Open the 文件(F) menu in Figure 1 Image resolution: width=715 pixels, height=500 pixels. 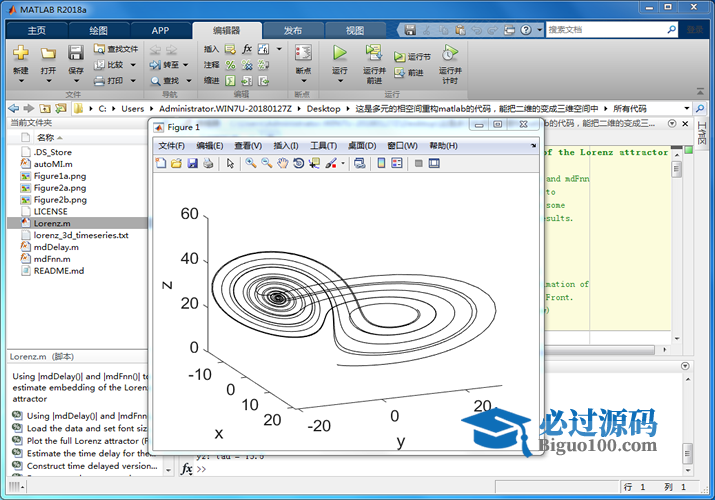[x=171, y=145]
